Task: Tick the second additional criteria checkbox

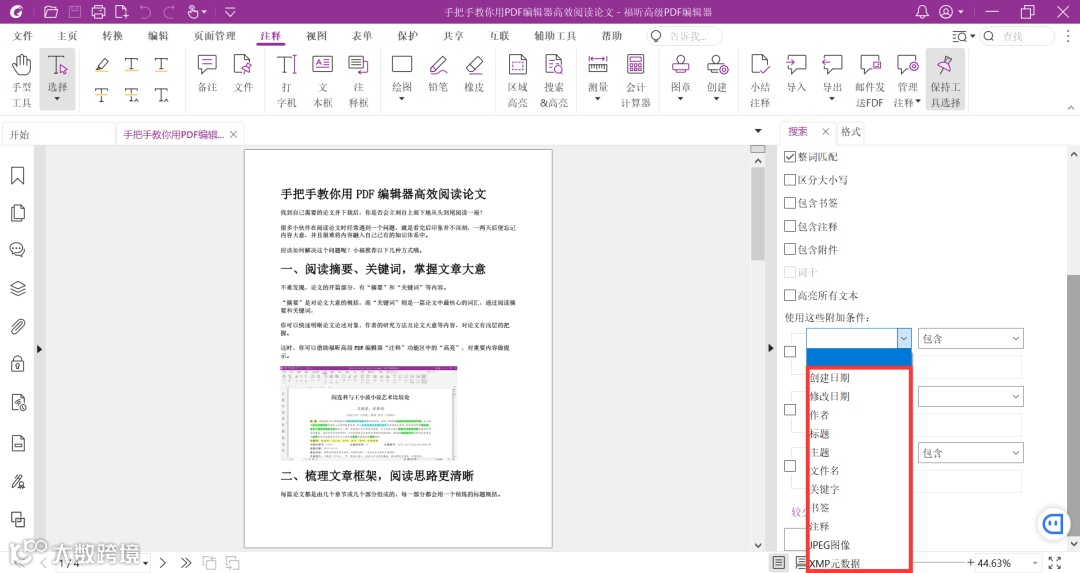Action: (x=790, y=409)
